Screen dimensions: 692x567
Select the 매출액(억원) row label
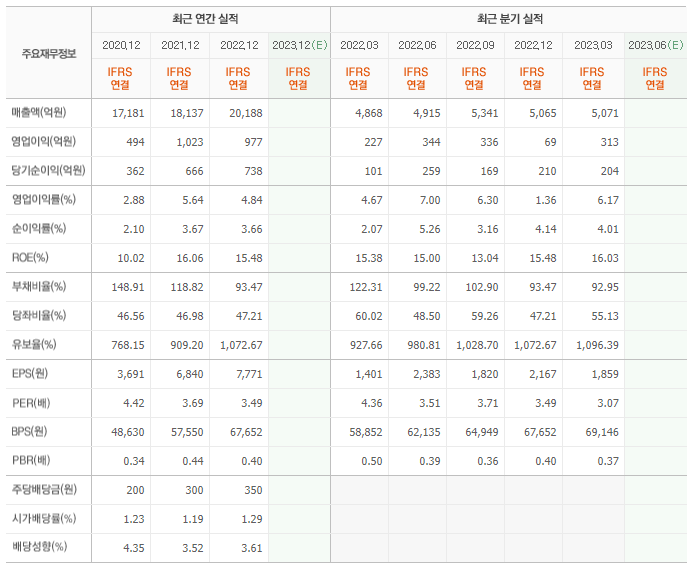click(39, 113)
